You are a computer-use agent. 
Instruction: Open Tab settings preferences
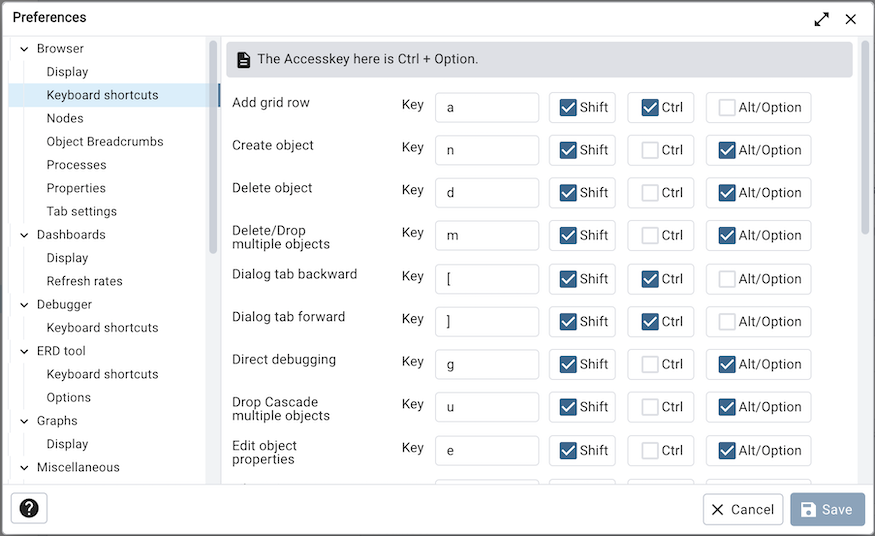pos(82,211)
